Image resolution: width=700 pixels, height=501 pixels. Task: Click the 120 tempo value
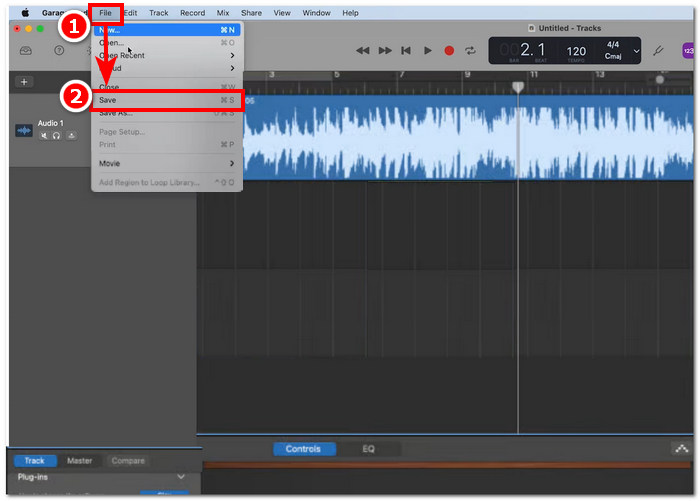576,51
